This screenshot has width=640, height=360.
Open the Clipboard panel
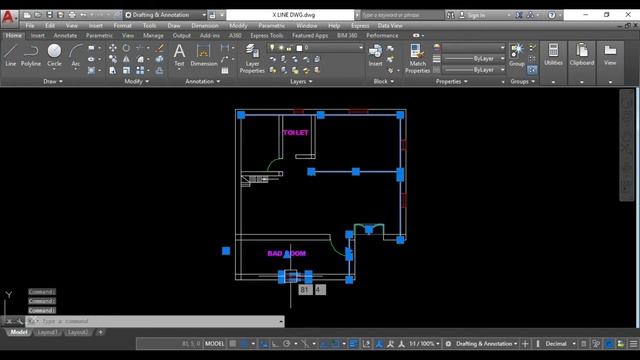tap(582, 54)
